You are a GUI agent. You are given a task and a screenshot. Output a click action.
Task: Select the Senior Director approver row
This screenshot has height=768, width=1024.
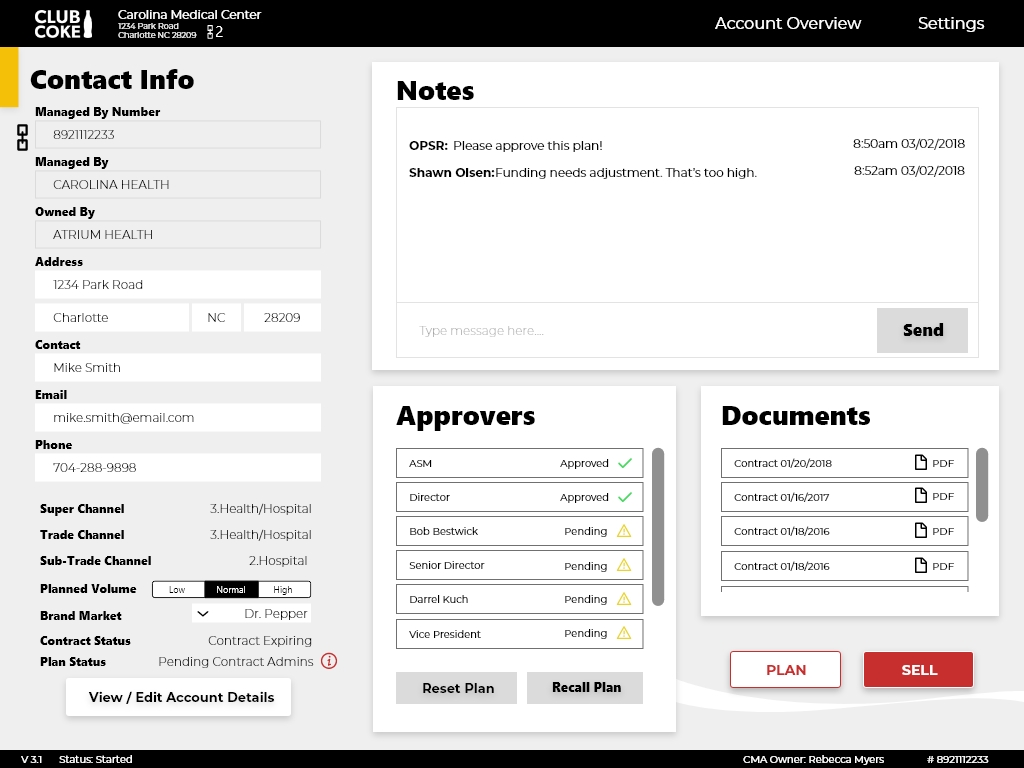click(519, 565)
